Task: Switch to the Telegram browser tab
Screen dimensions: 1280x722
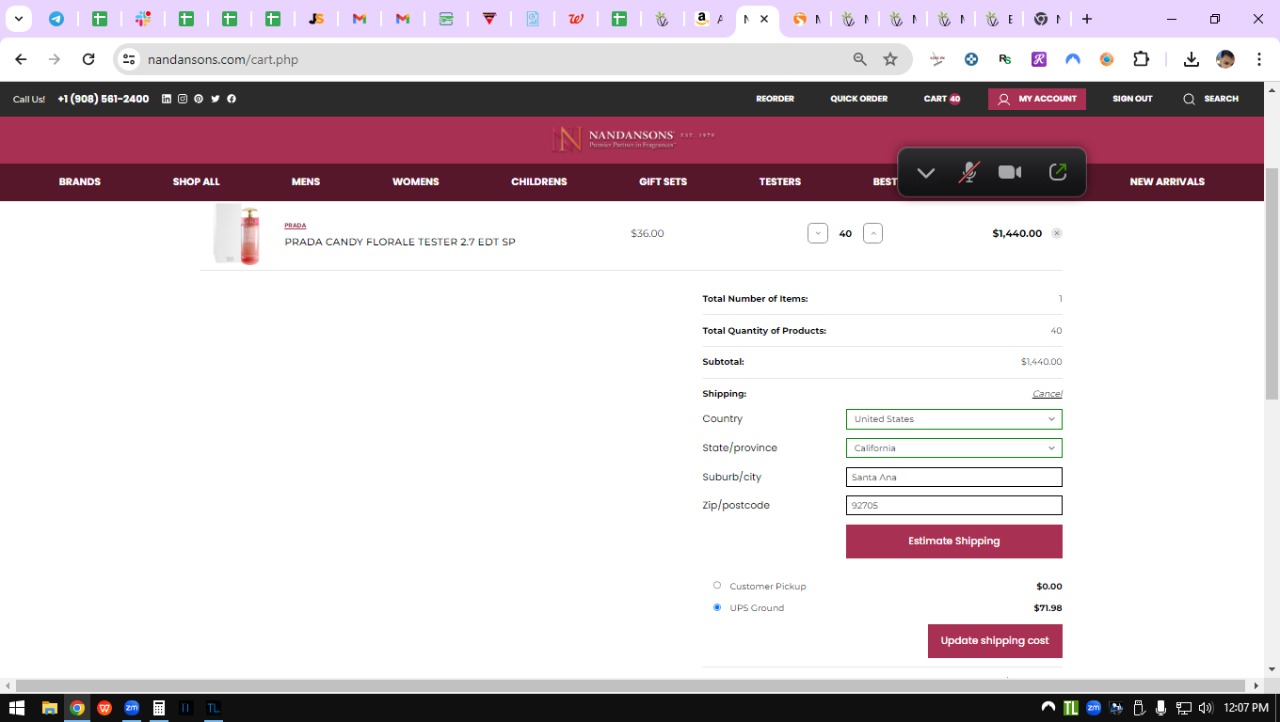Action: coord(56,19)
